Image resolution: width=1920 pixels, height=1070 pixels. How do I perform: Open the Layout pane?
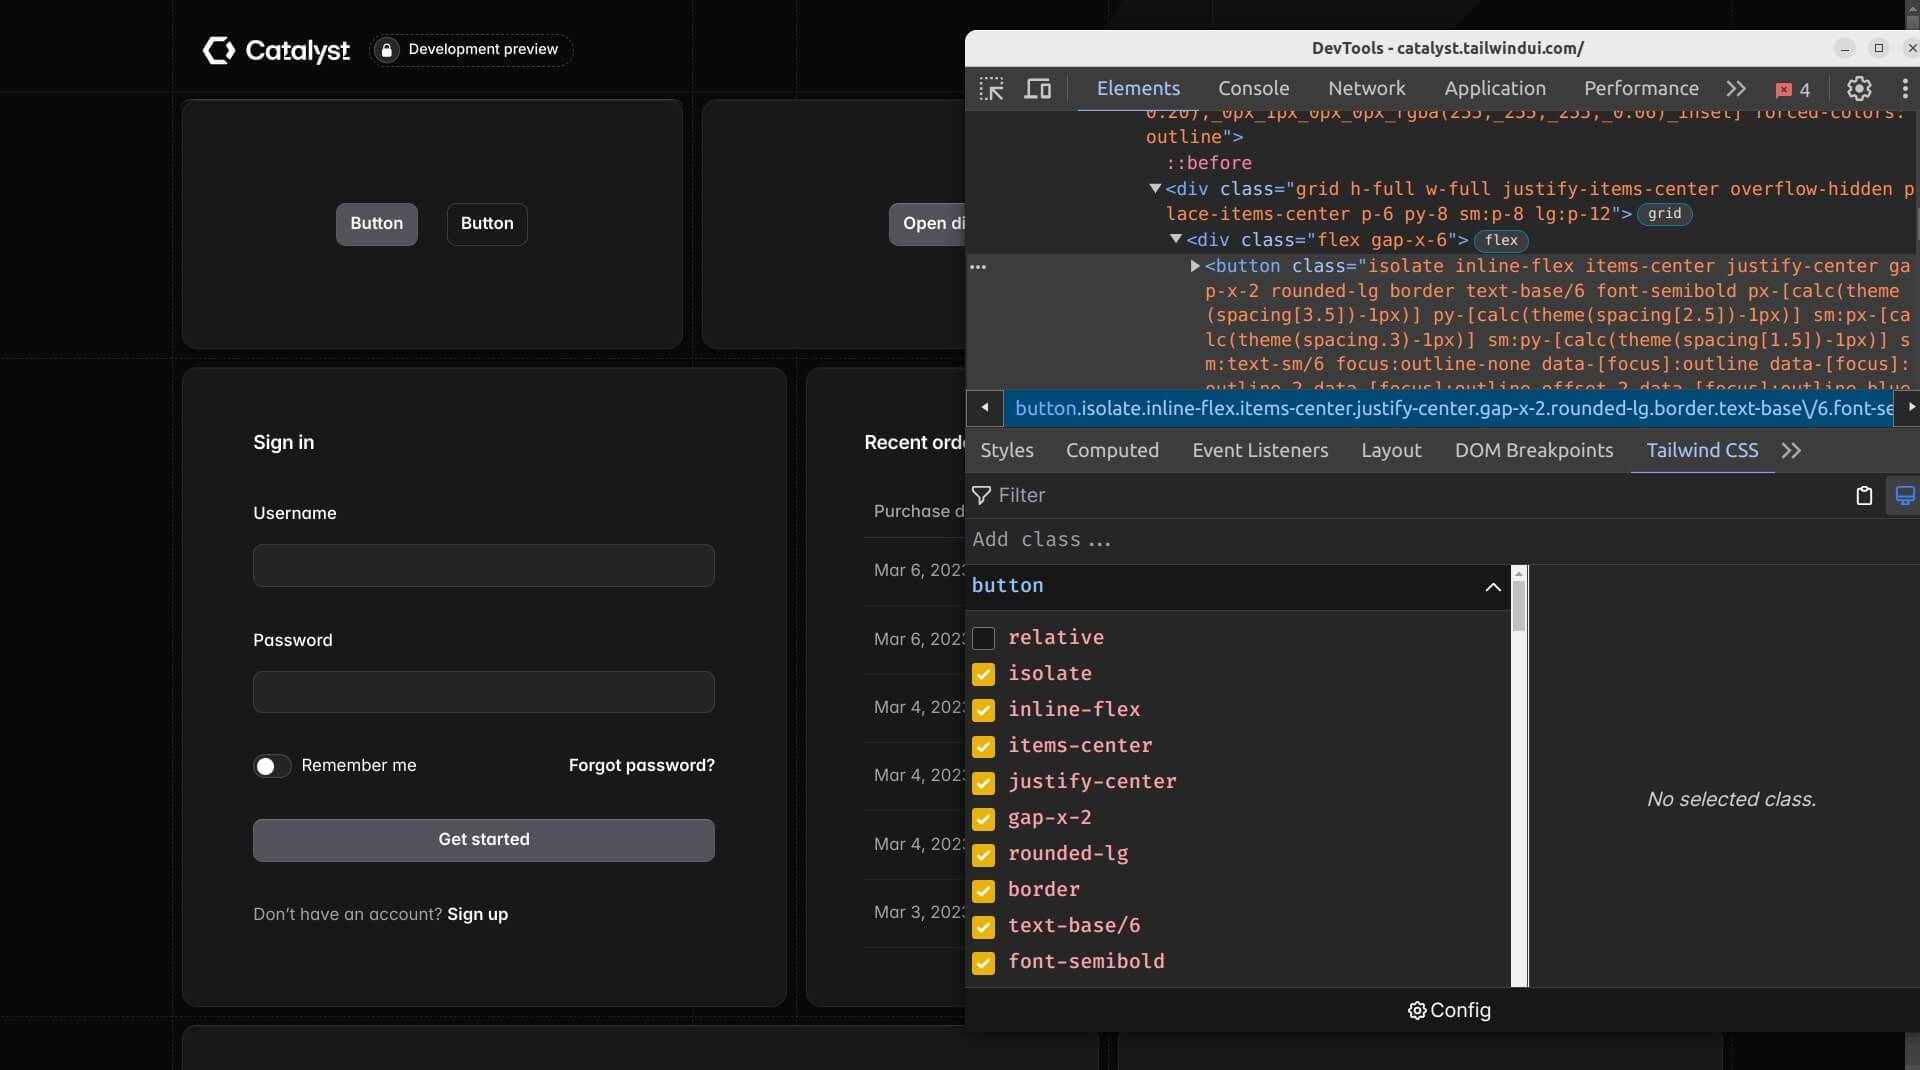[1391, 451]
